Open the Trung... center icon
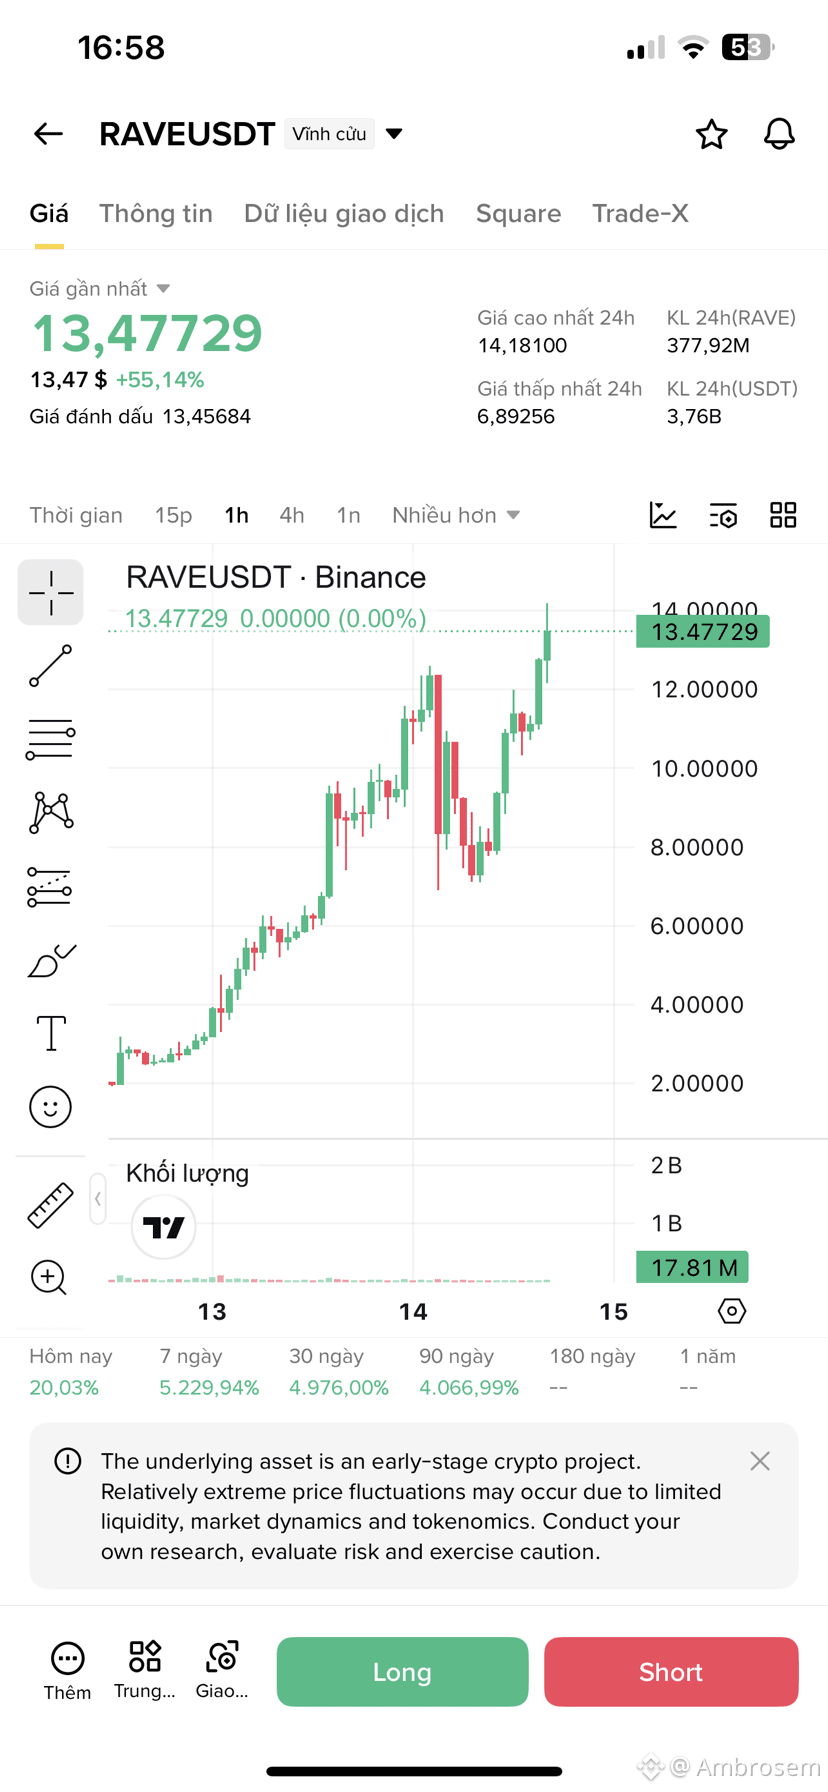 coord(145,1670)
